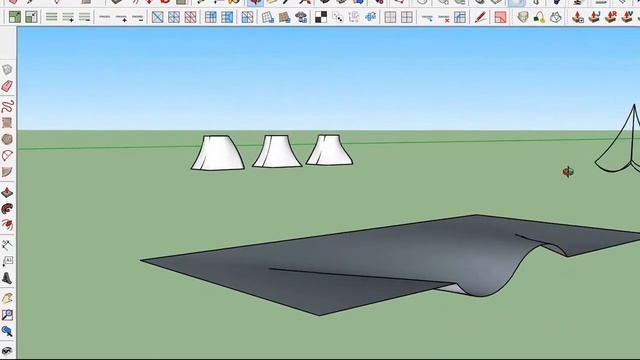Click the second gray four-pane grid icon

point(407,17)
